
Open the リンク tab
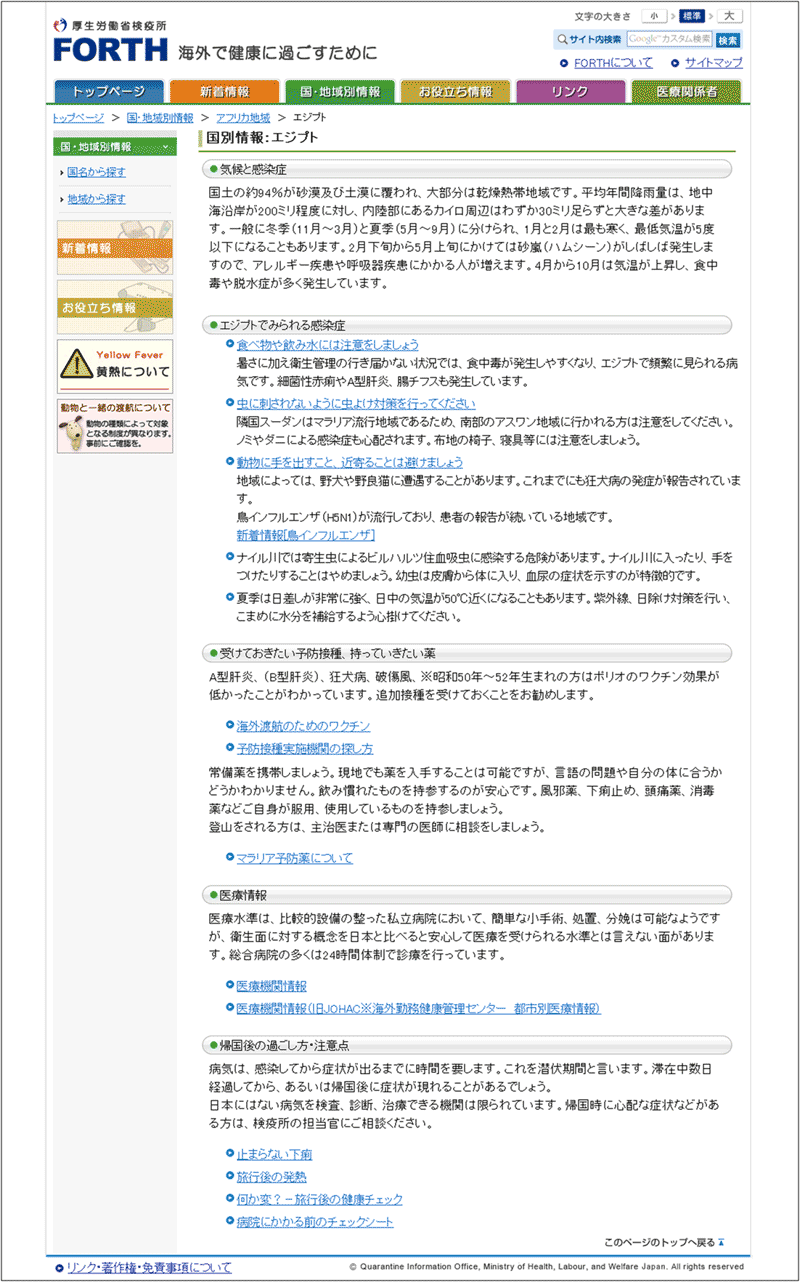[571, 91]
